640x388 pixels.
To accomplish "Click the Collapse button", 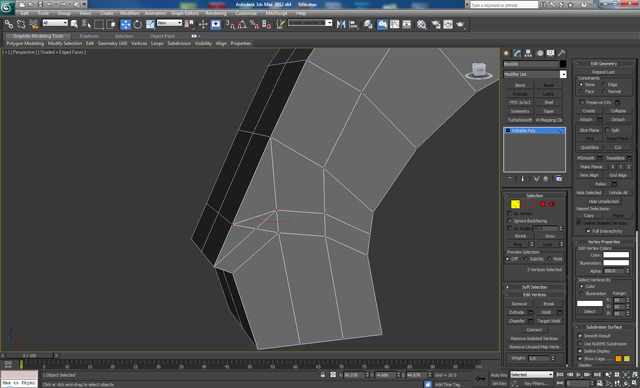I will (618, 111).
